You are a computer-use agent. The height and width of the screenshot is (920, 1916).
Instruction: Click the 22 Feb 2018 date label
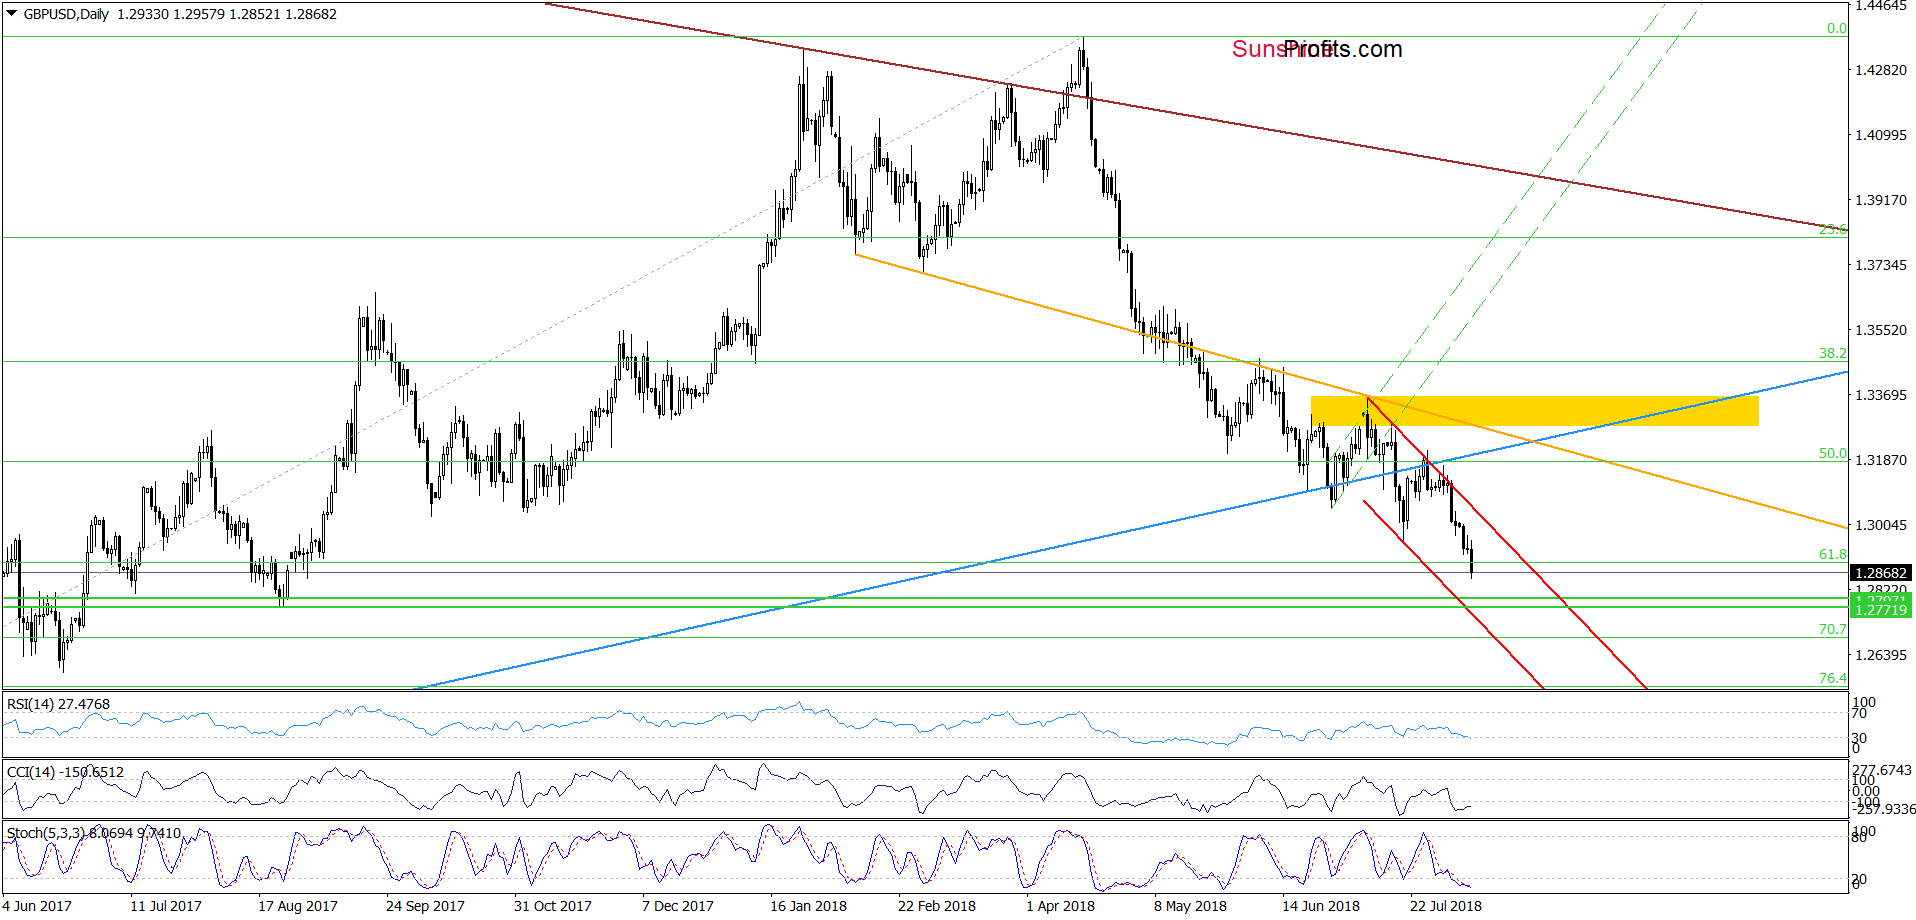(x=937, y=906)
